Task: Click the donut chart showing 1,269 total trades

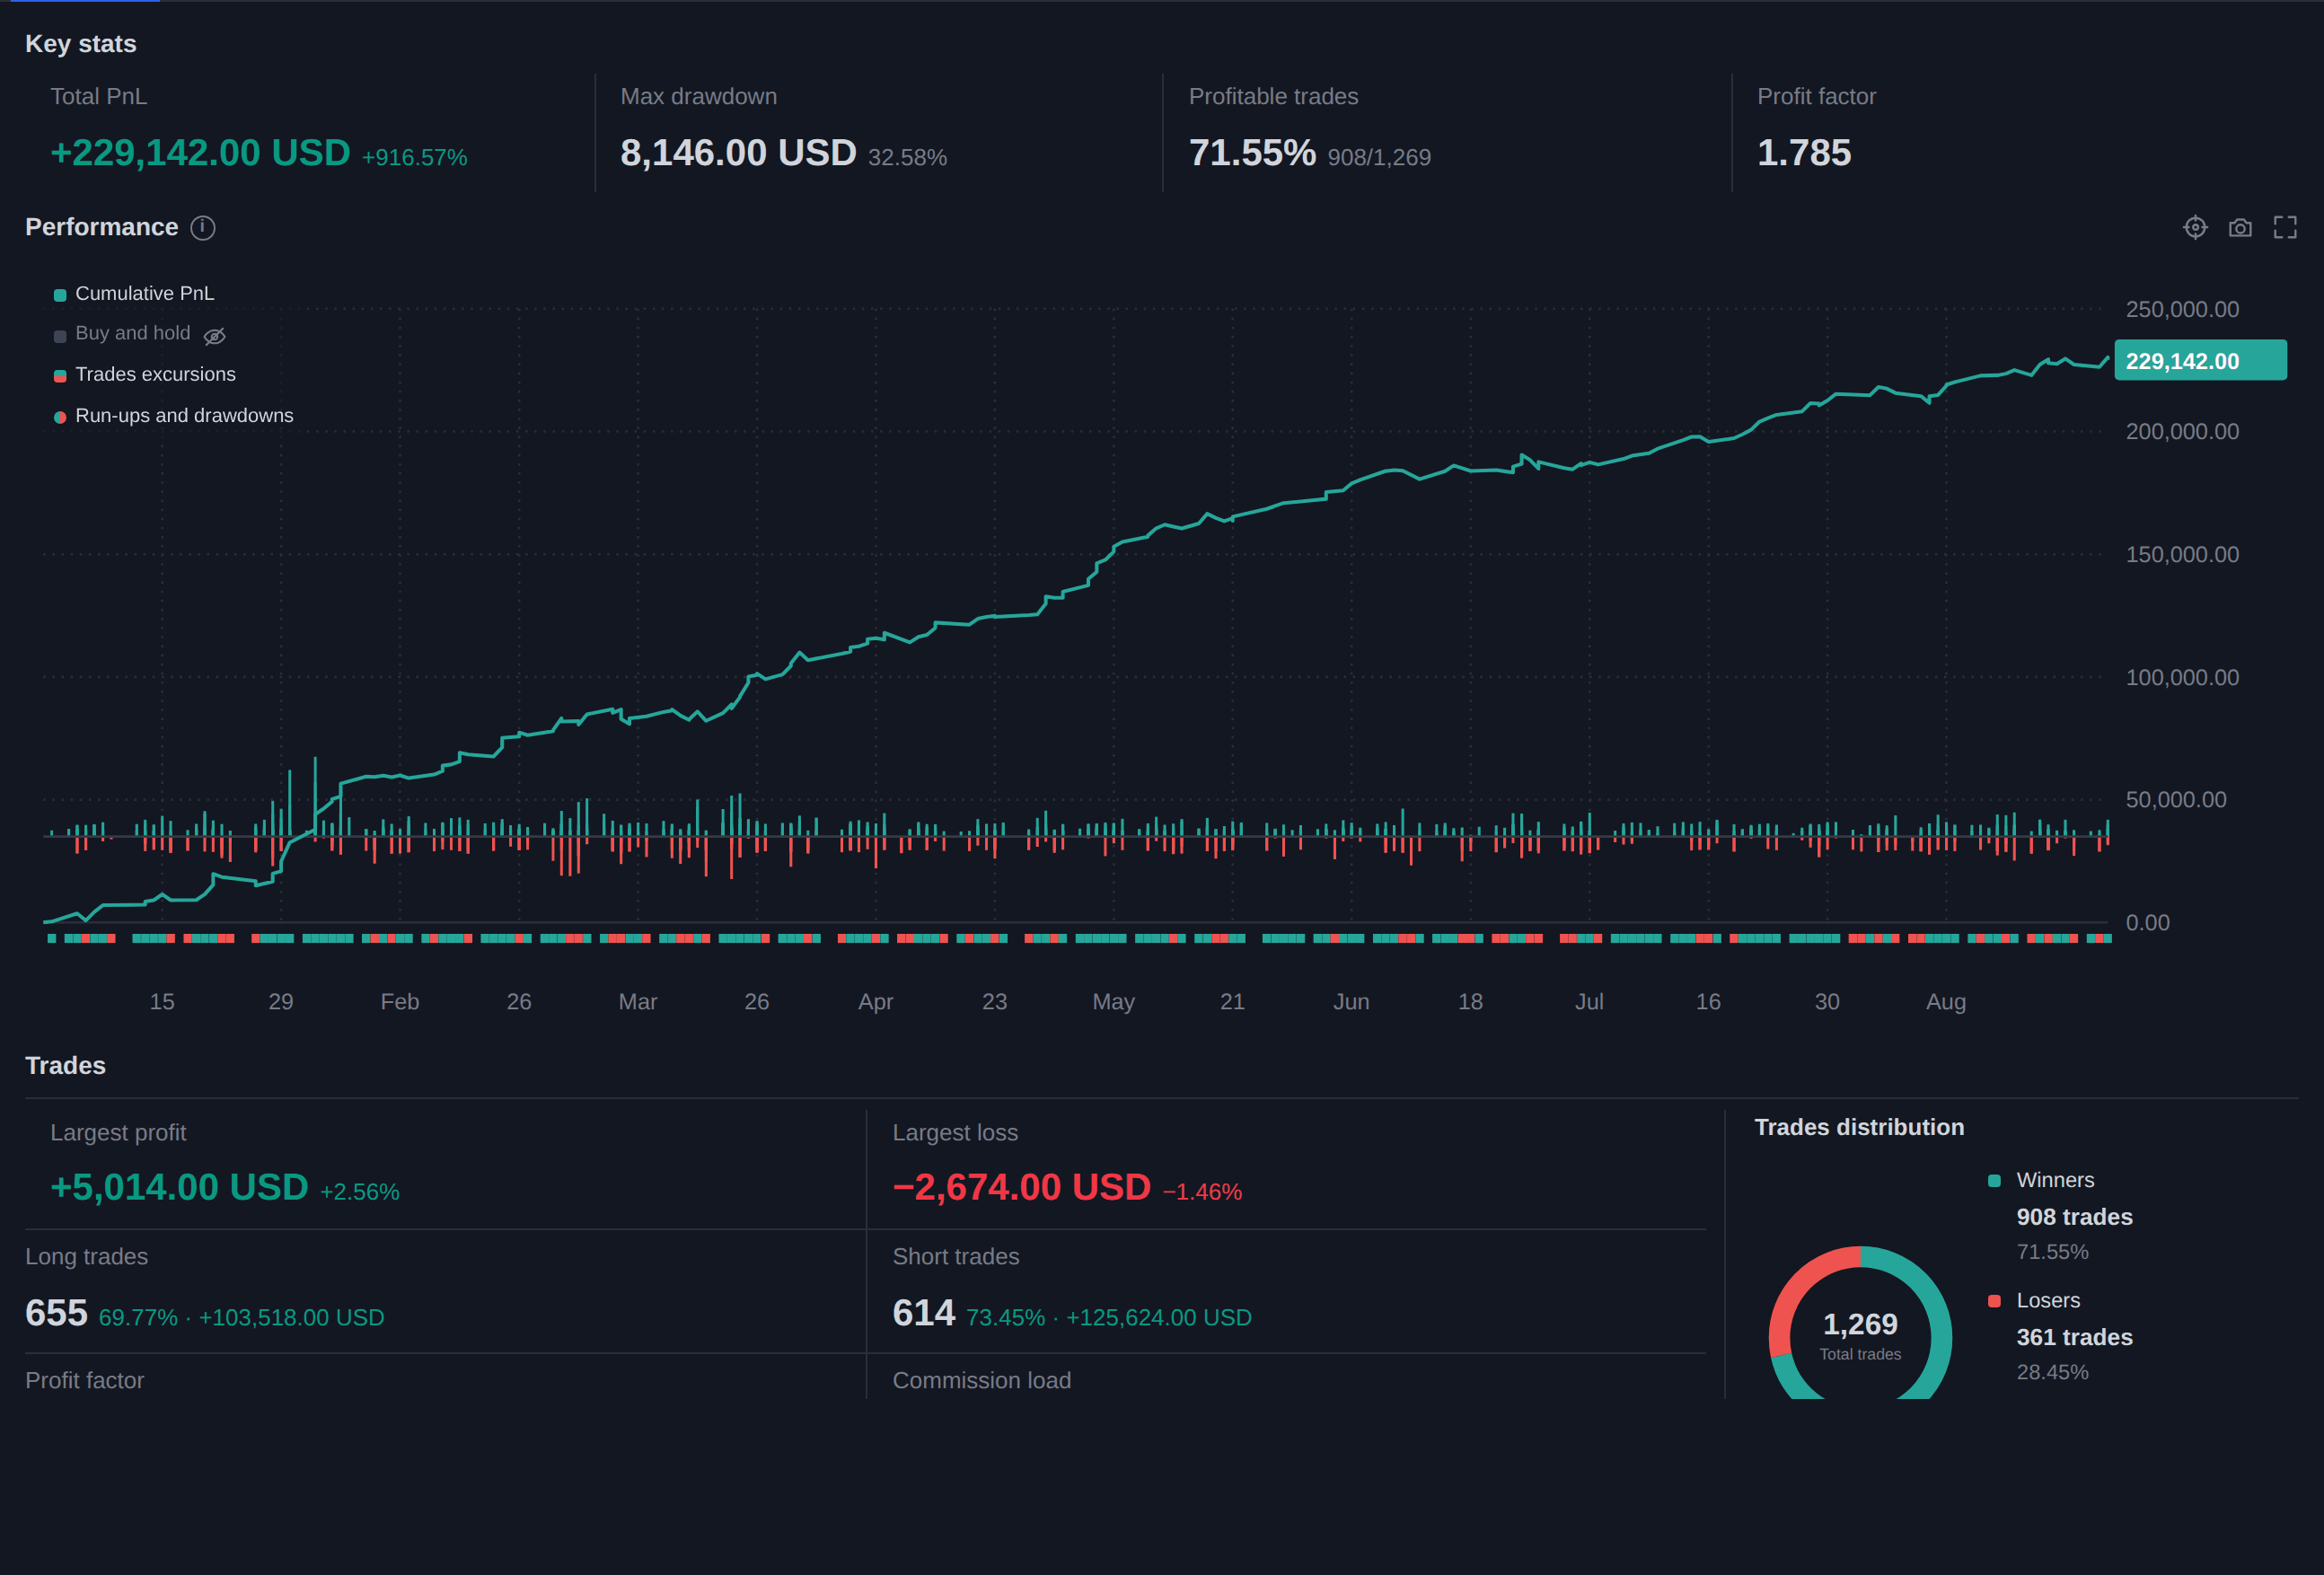Action: (x=1860, y=1325)
